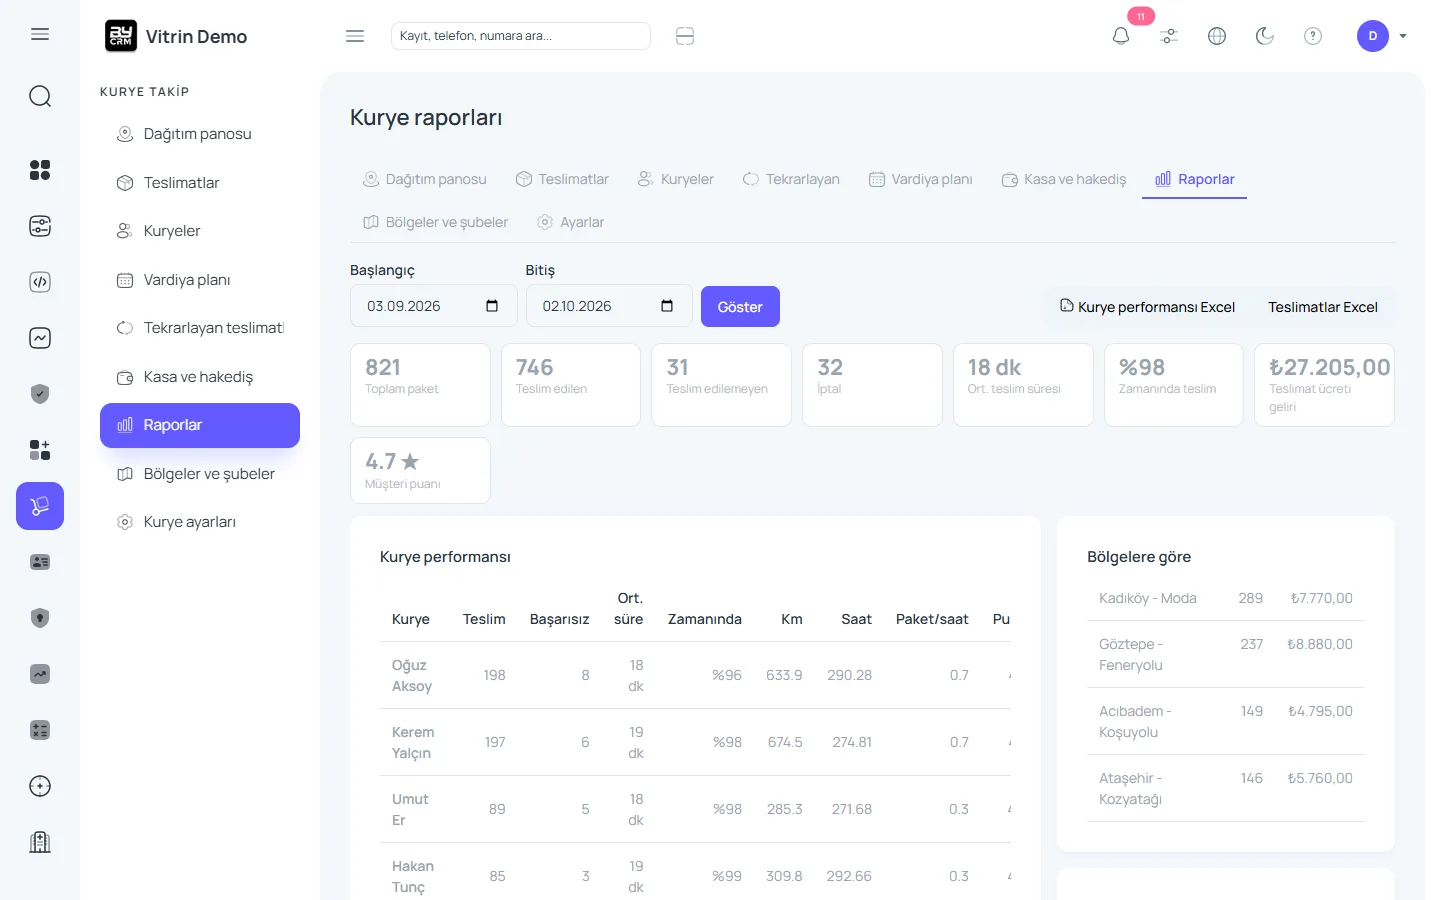
Task: Click courier name Oğuz Aksoy
Action: [412, 676]
